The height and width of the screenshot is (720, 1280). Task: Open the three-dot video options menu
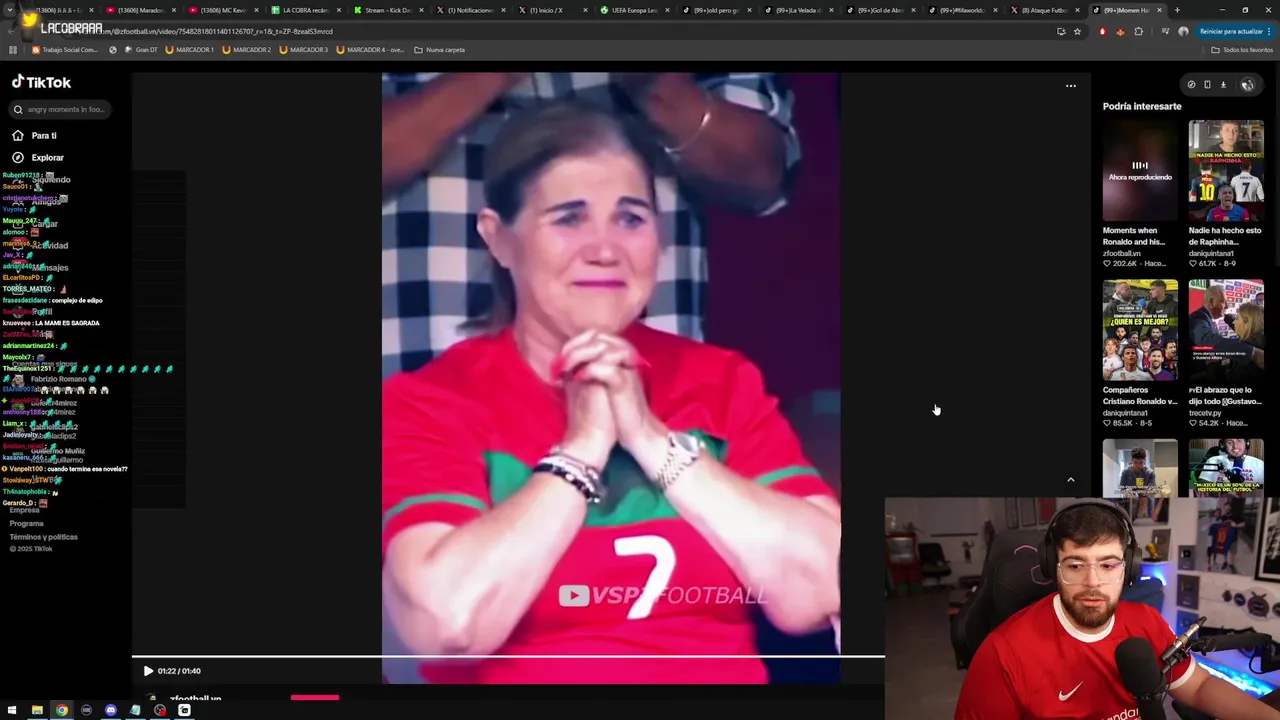pyautogui.click(x=1071, y=86)
